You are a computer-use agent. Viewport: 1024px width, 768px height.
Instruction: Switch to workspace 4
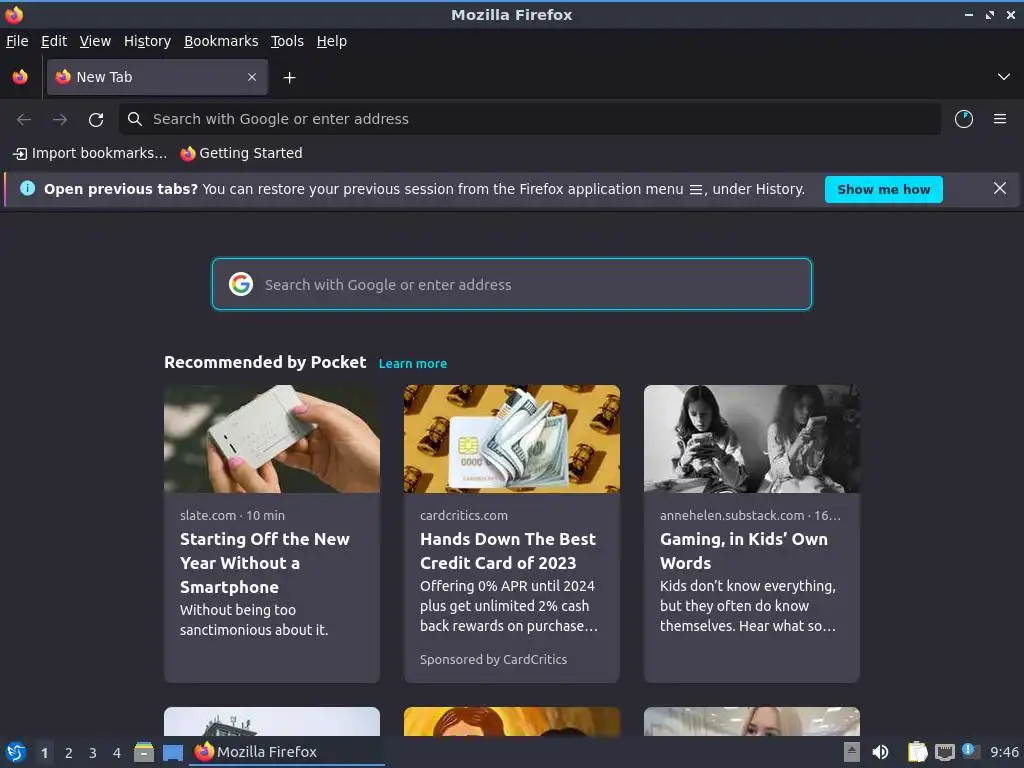(117, 753)
